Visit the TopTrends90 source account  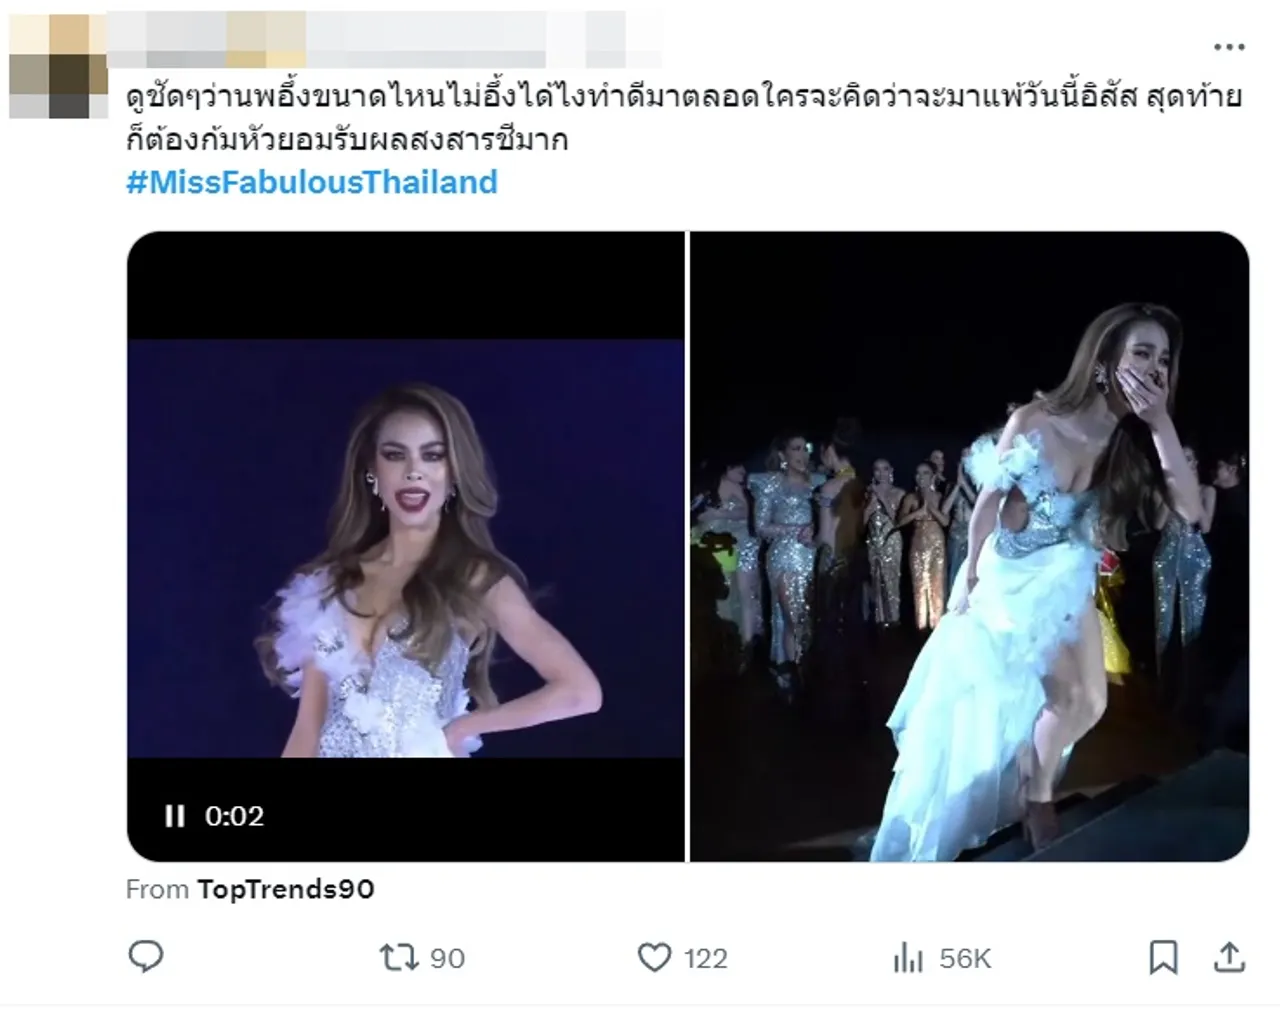(286, 889)
